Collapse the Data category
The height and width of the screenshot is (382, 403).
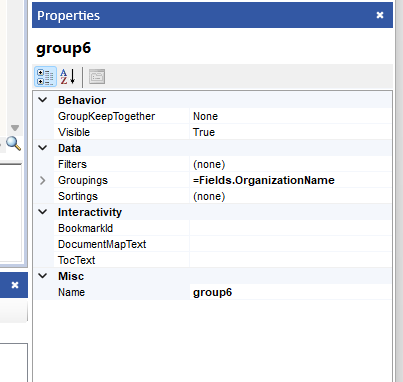(43, 148)
